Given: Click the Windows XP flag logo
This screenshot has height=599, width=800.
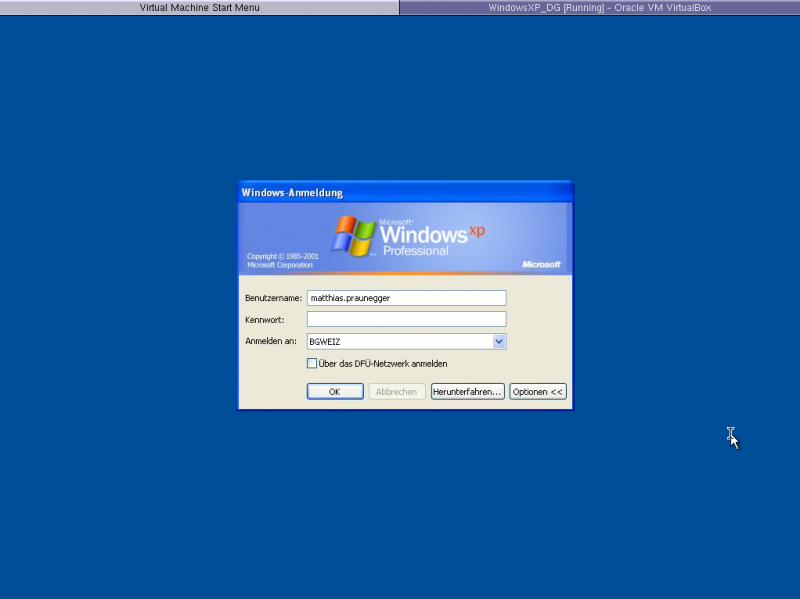Looking at the screenshot, I should coord(353,236).
